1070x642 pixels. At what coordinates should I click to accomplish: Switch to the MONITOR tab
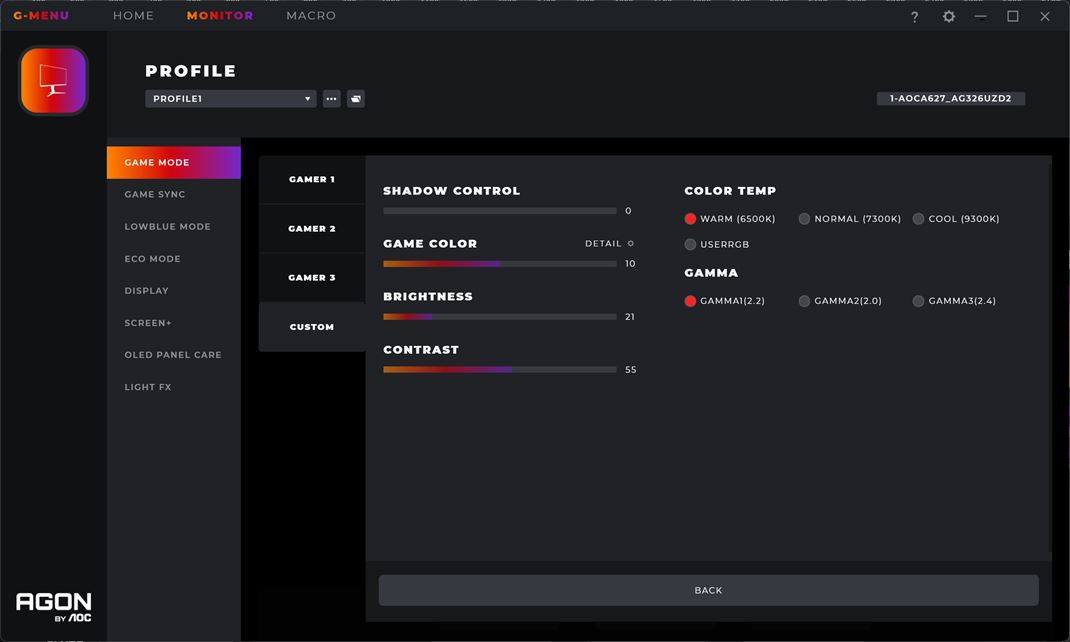(x=220, y=16)
